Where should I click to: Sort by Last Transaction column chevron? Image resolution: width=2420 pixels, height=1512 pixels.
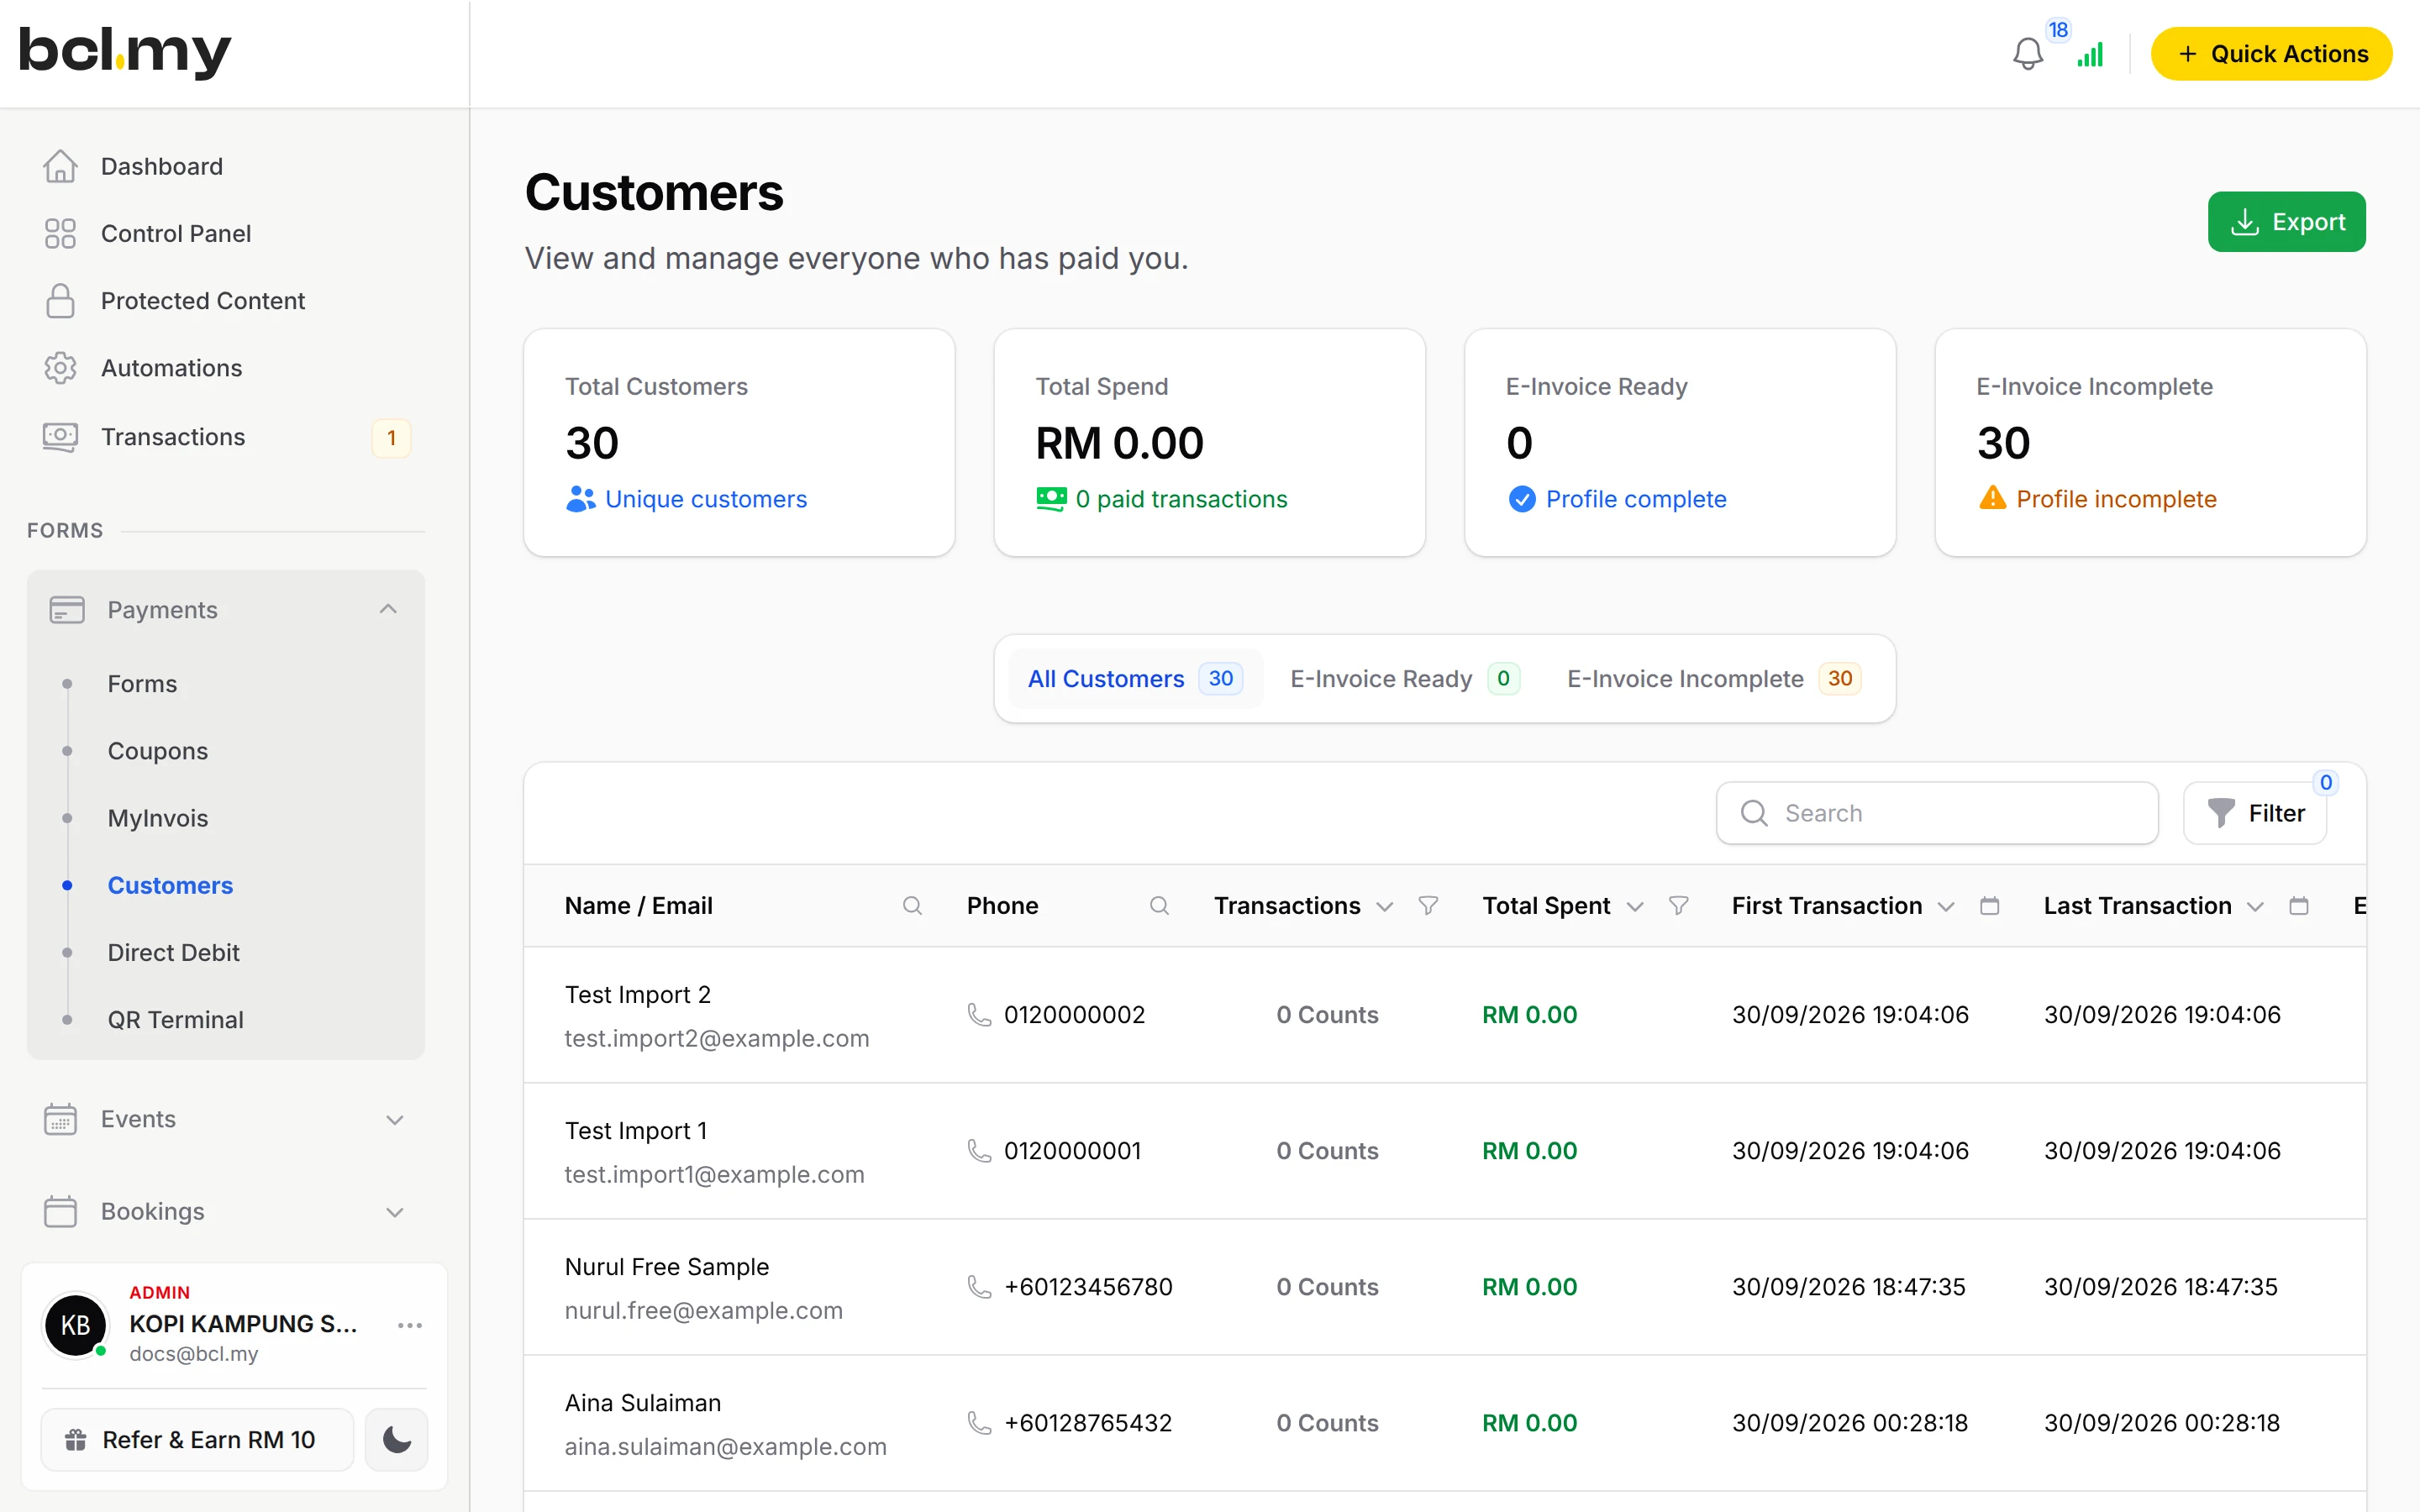coord(2254,906)
